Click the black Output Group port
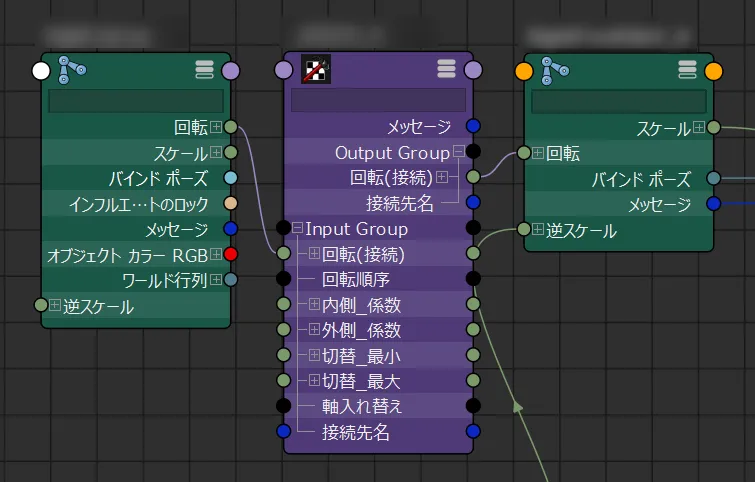The width and height of the screenshot is (755, 482). point(473,152)
